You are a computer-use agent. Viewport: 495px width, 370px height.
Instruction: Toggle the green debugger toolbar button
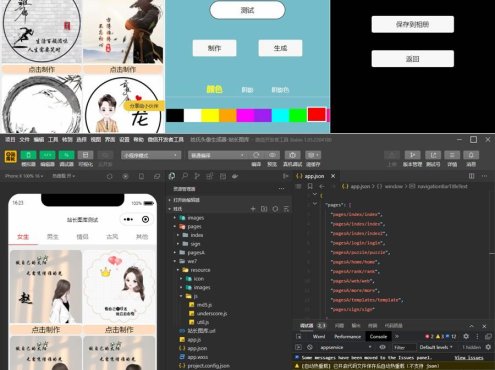(x=66, y=155)
